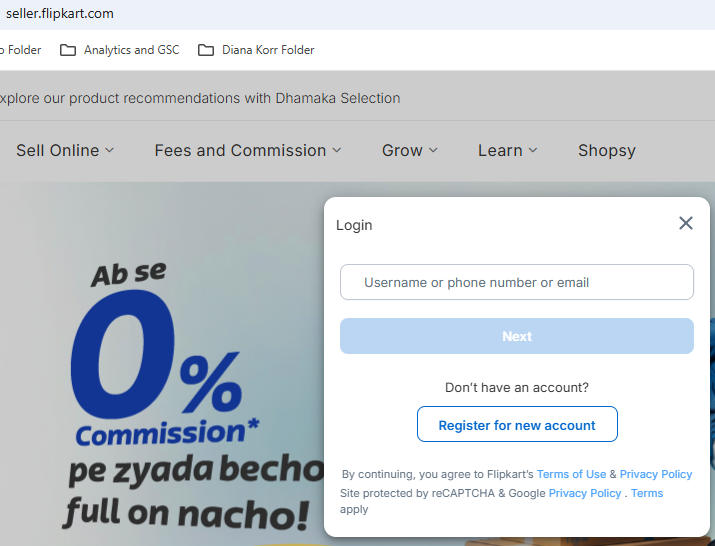This screenshot has width=715, height=546.
Task: Open the Terms of Use link
Action: 571,474
